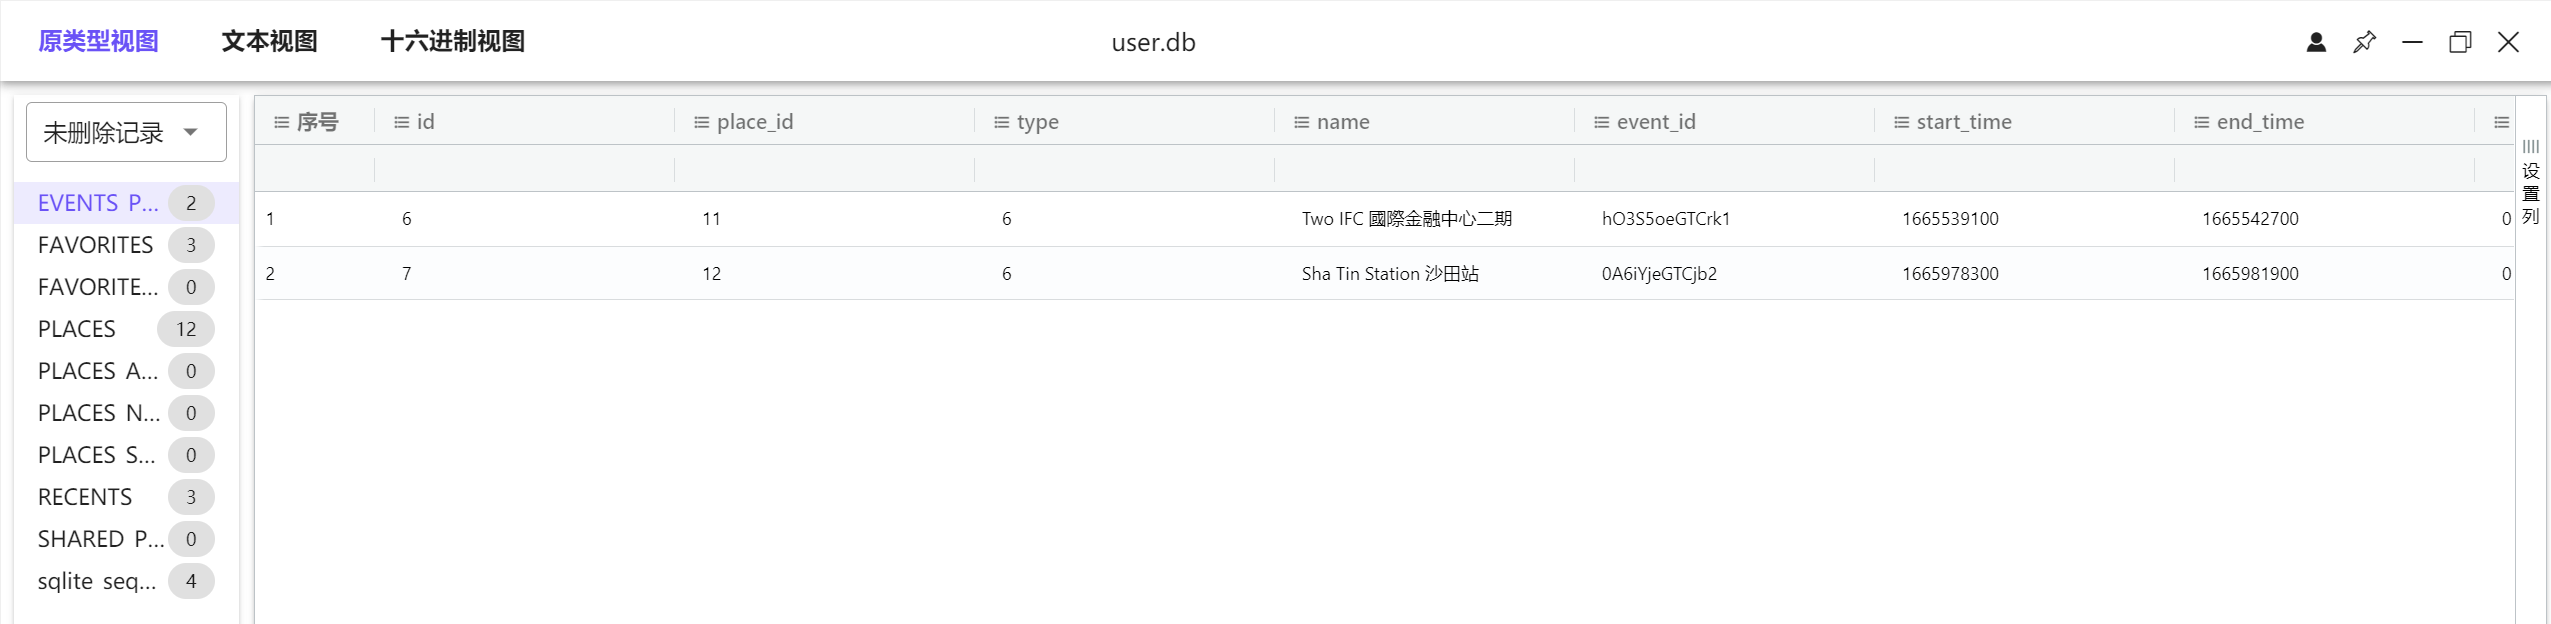Switch to the 文本视图 tab
This screenshot has height=624, width=2551.
[269, 42]
